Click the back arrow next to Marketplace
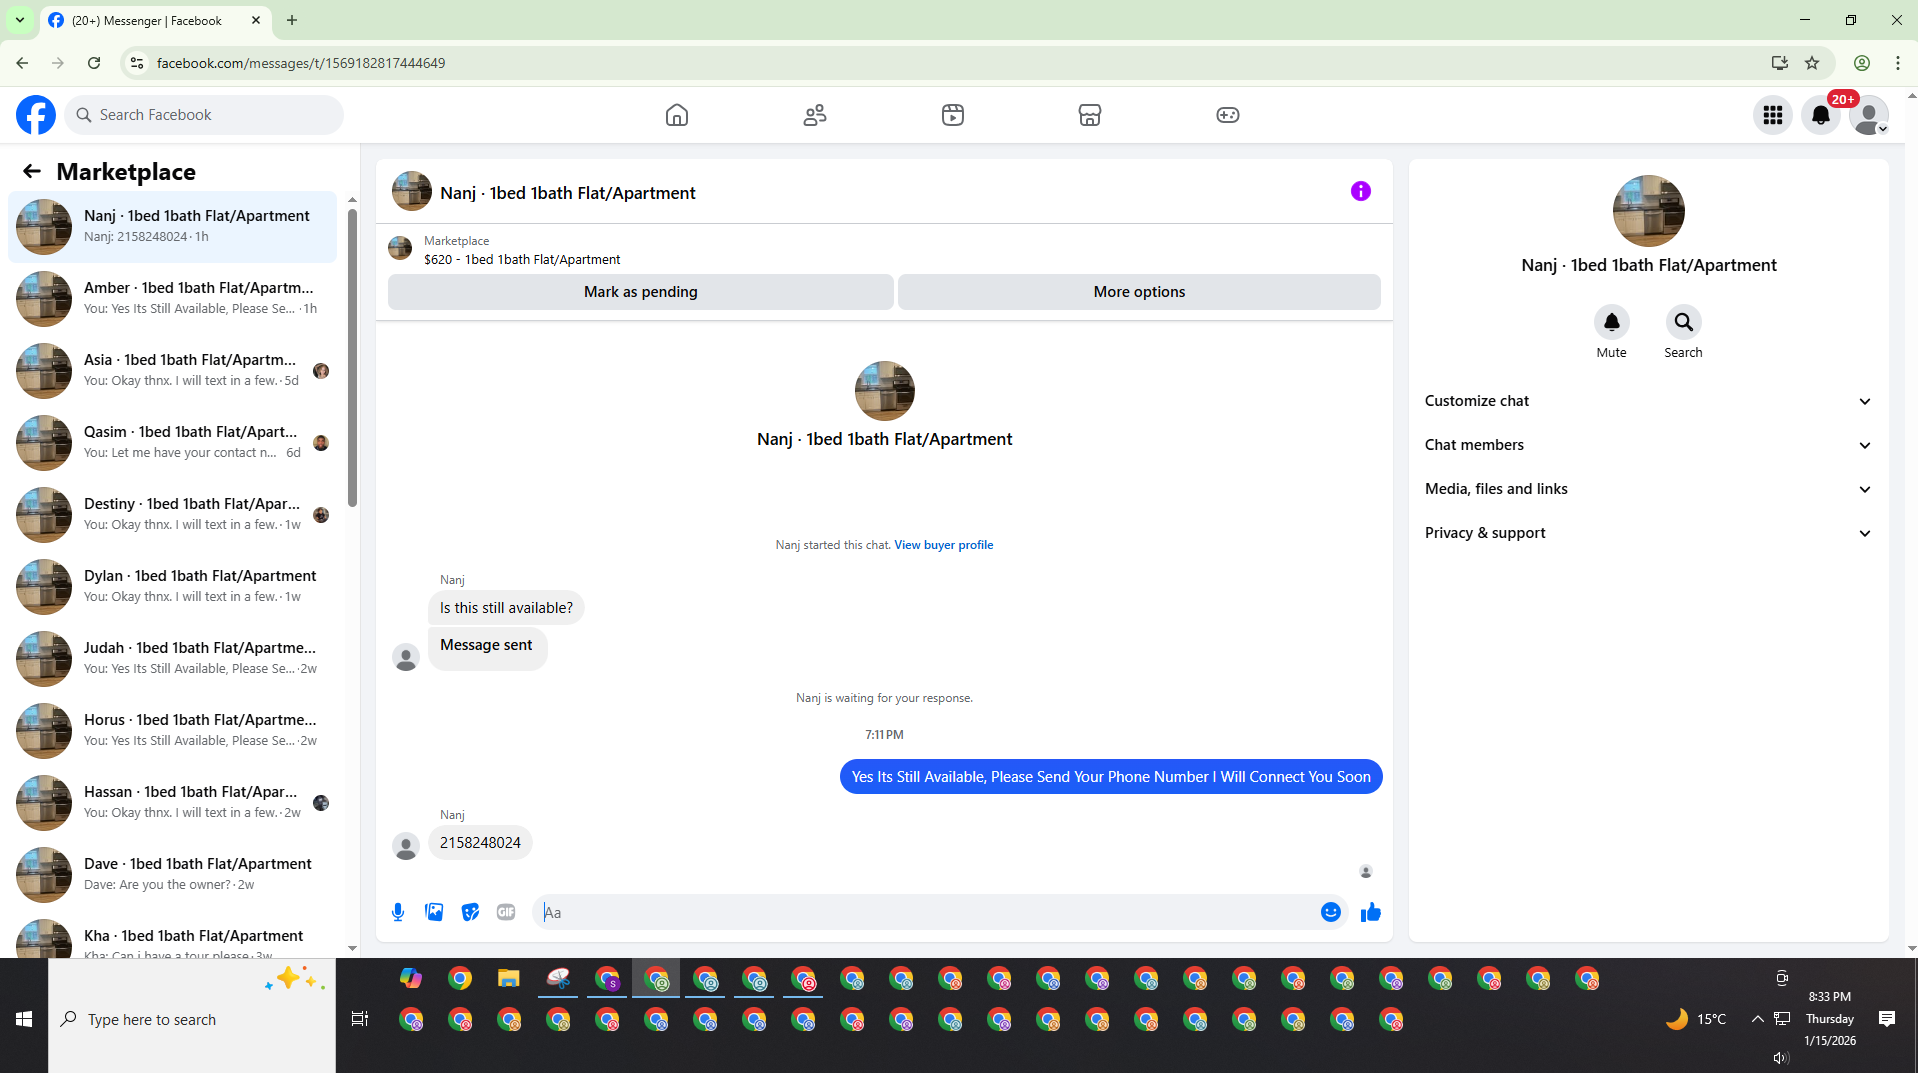 pyautogui.click(x=32, y=172)
